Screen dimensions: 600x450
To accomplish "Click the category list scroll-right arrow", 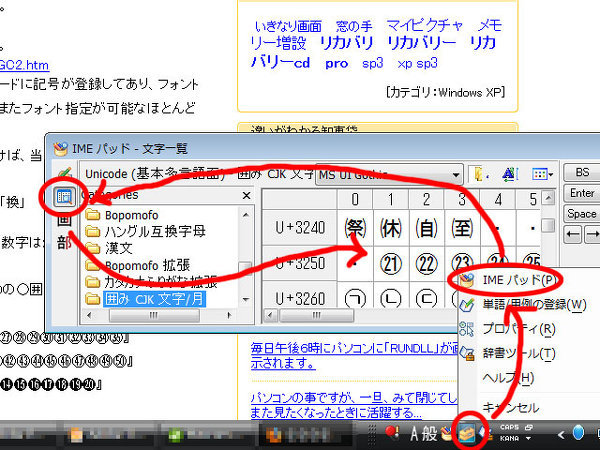I will tap(229, 315).
